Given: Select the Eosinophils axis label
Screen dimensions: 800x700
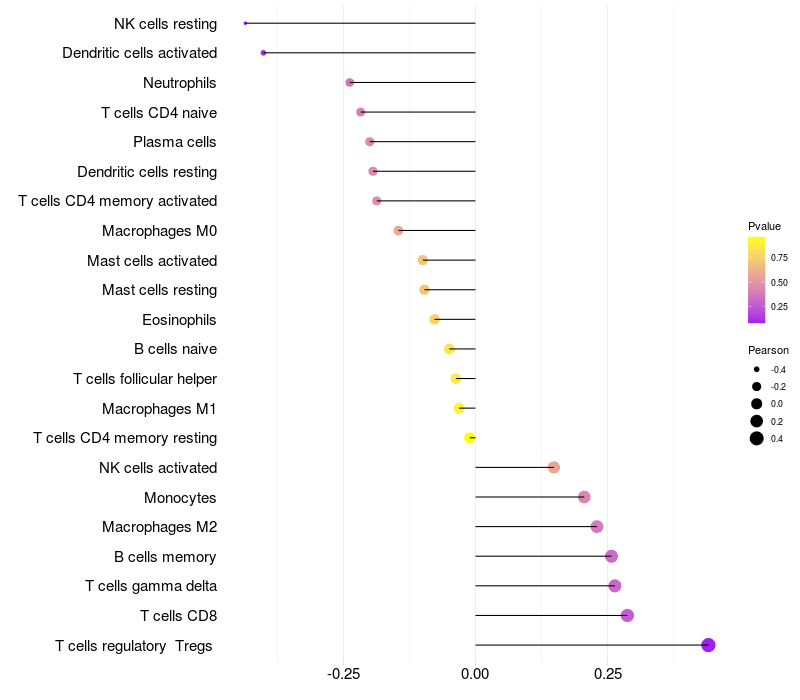Looking at the screenshot, I should click(x=180, y=320).
